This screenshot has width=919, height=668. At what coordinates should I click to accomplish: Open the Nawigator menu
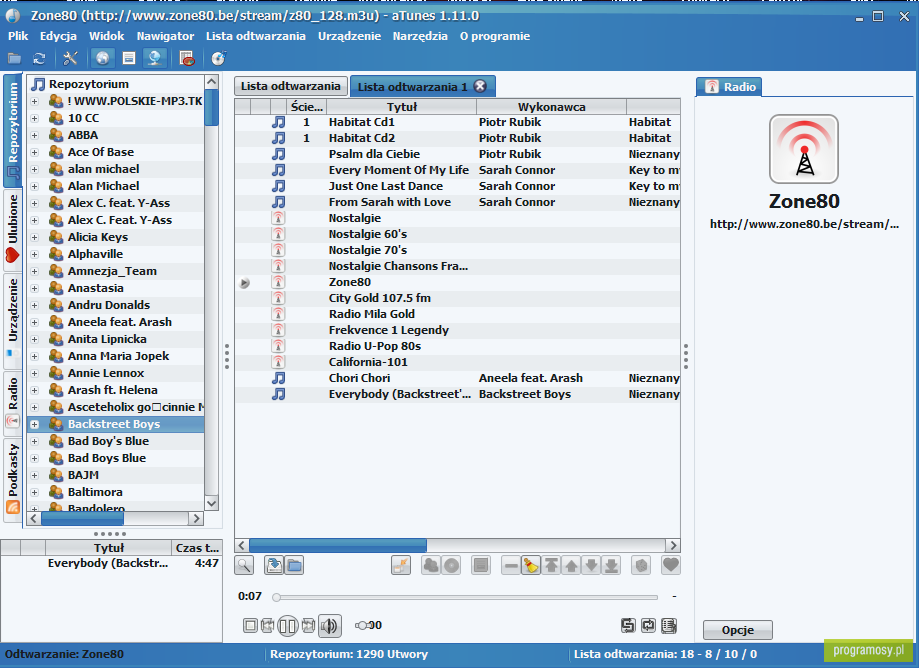pyautogui.click(x=165, y=36)
